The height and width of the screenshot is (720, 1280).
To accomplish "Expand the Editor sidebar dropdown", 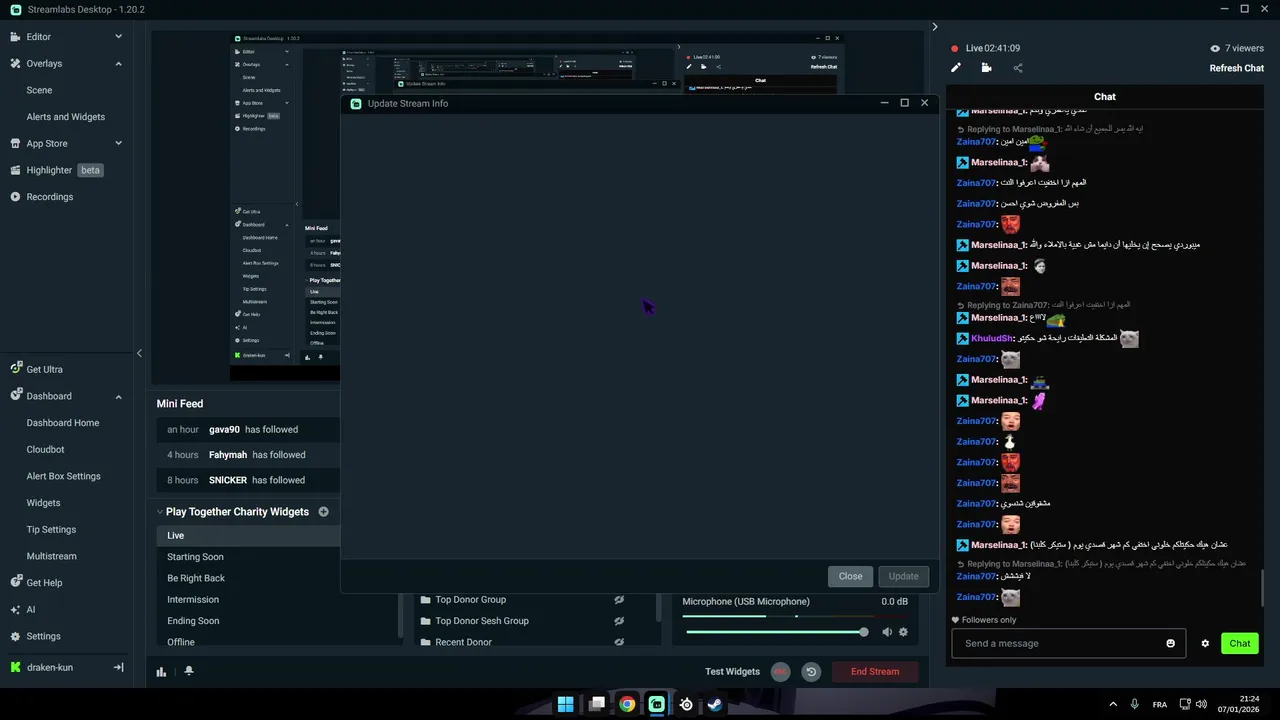I will tap(118, 37).
